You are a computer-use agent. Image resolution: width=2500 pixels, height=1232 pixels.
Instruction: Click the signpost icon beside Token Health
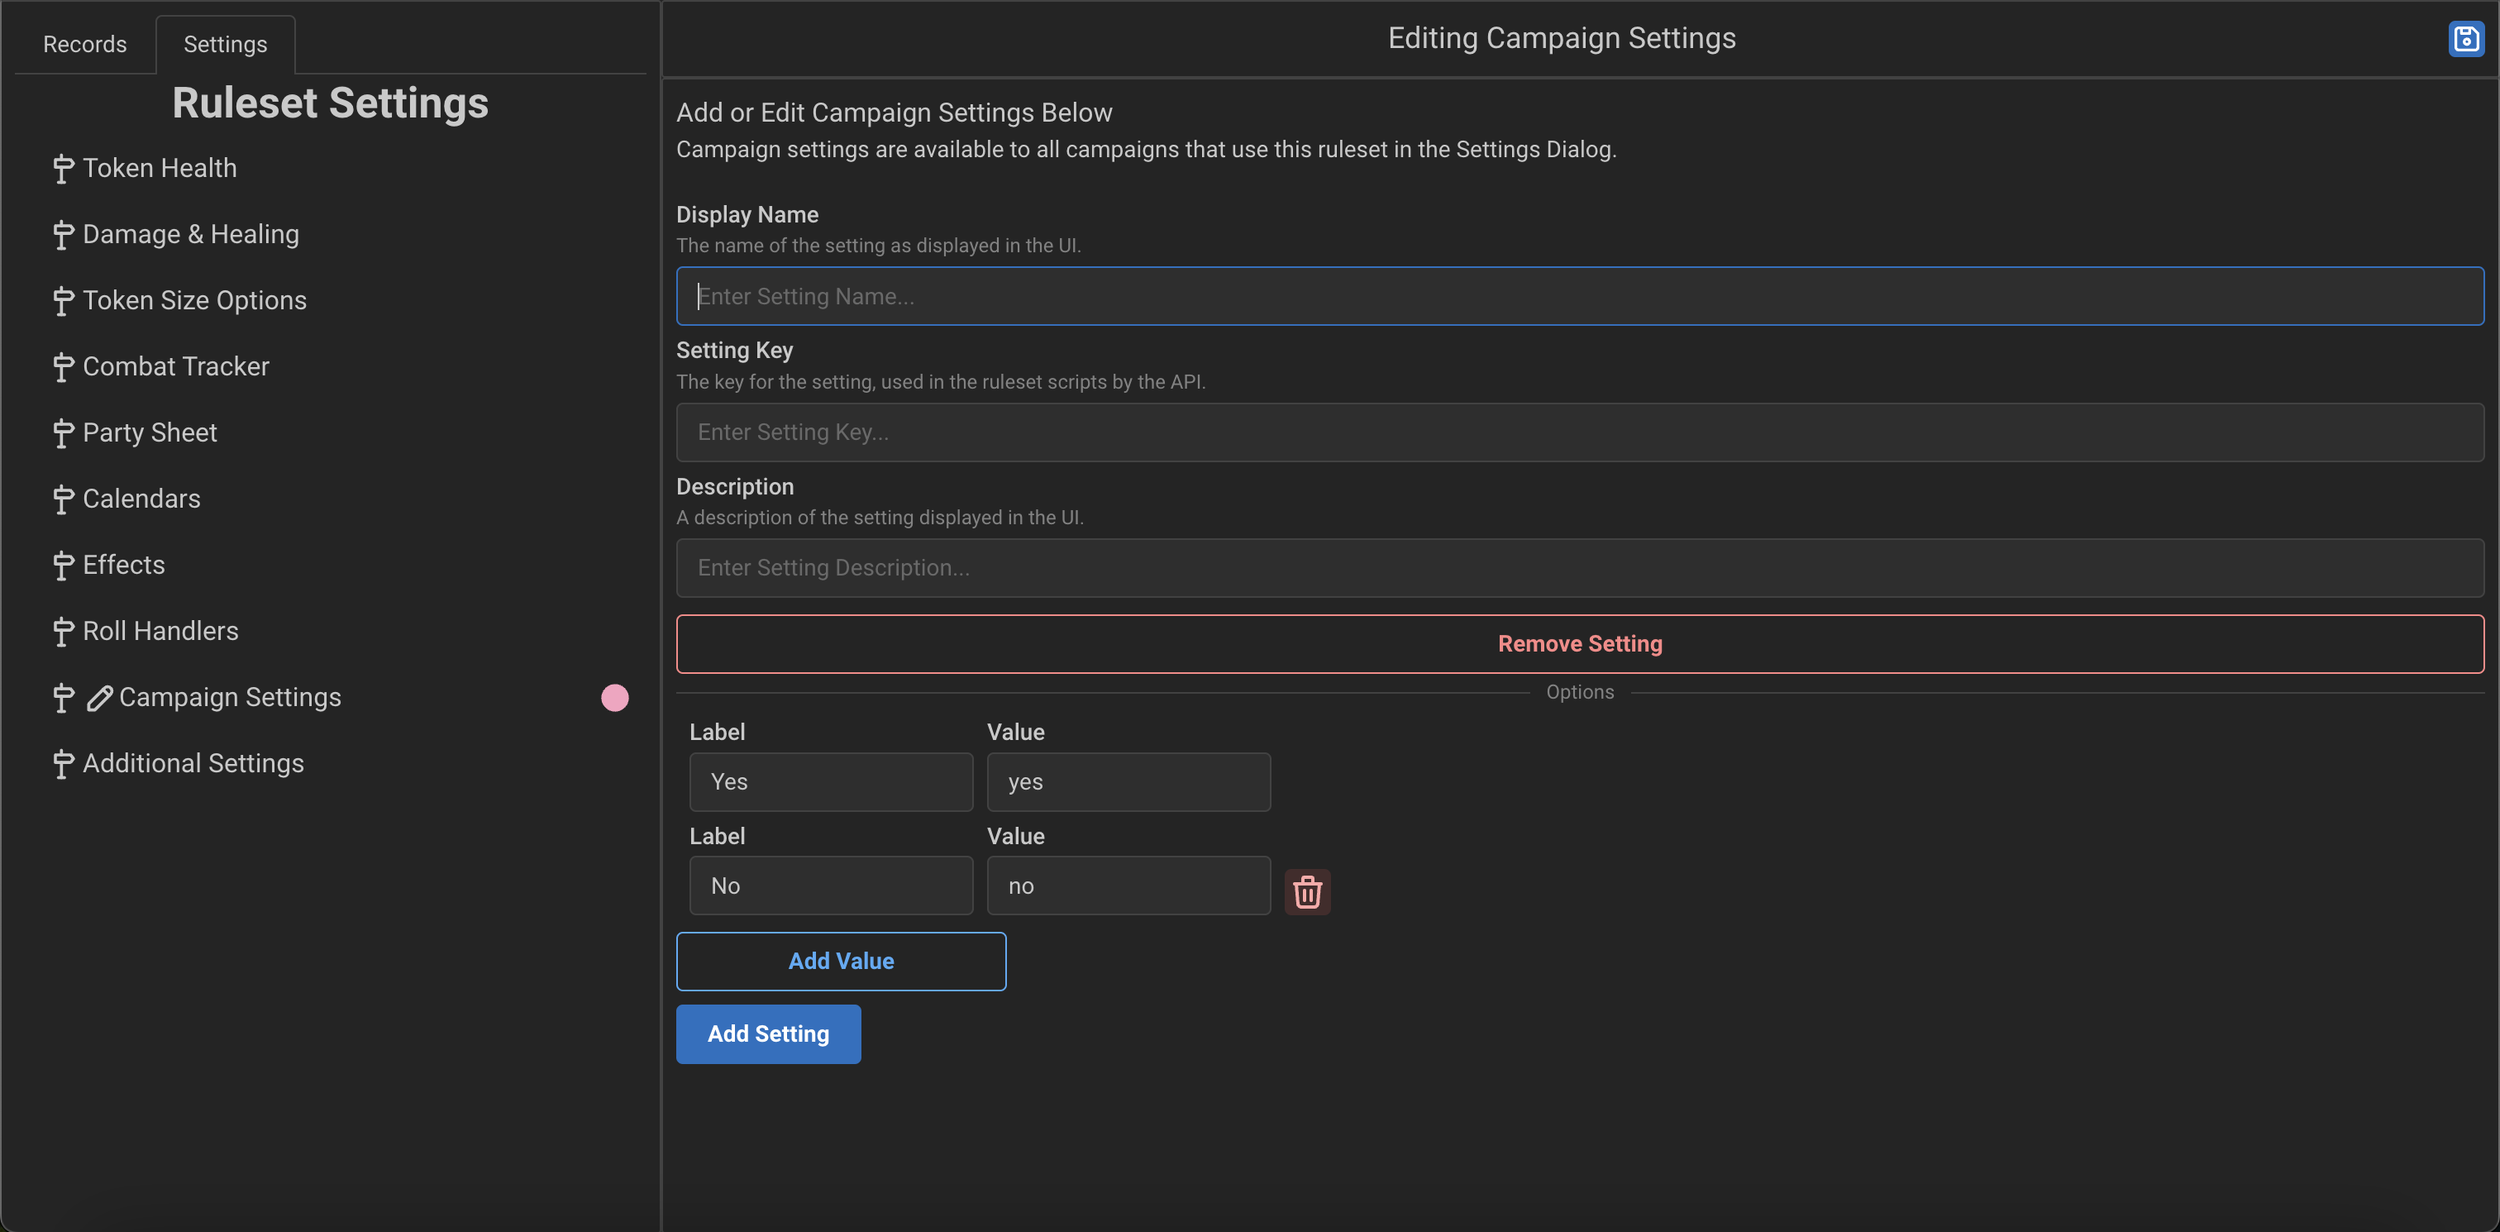click(x=62, y=168)
